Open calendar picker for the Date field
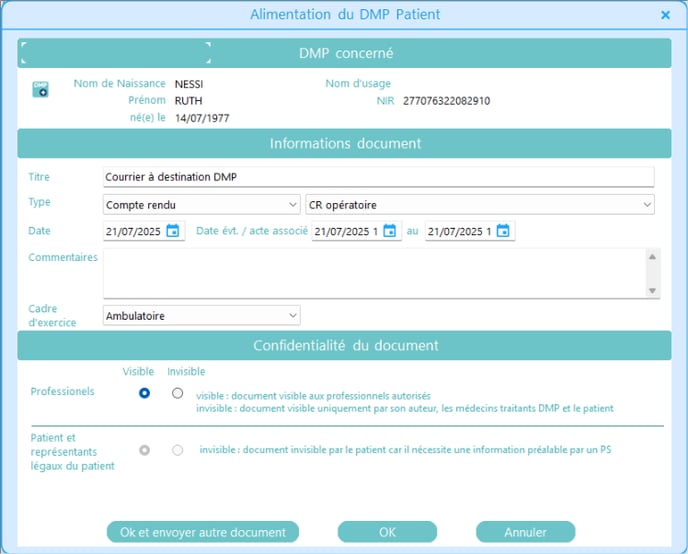 [x=173, y=231]
